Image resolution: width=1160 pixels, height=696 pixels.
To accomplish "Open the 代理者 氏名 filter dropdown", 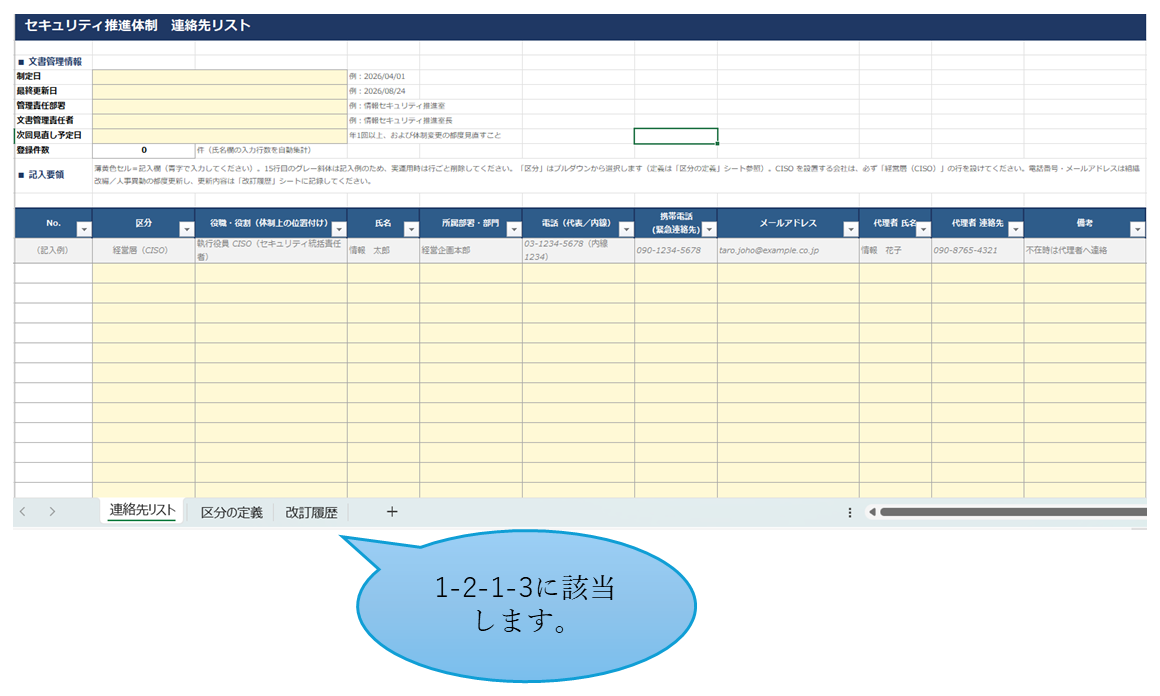I will [x=923, y=230].
